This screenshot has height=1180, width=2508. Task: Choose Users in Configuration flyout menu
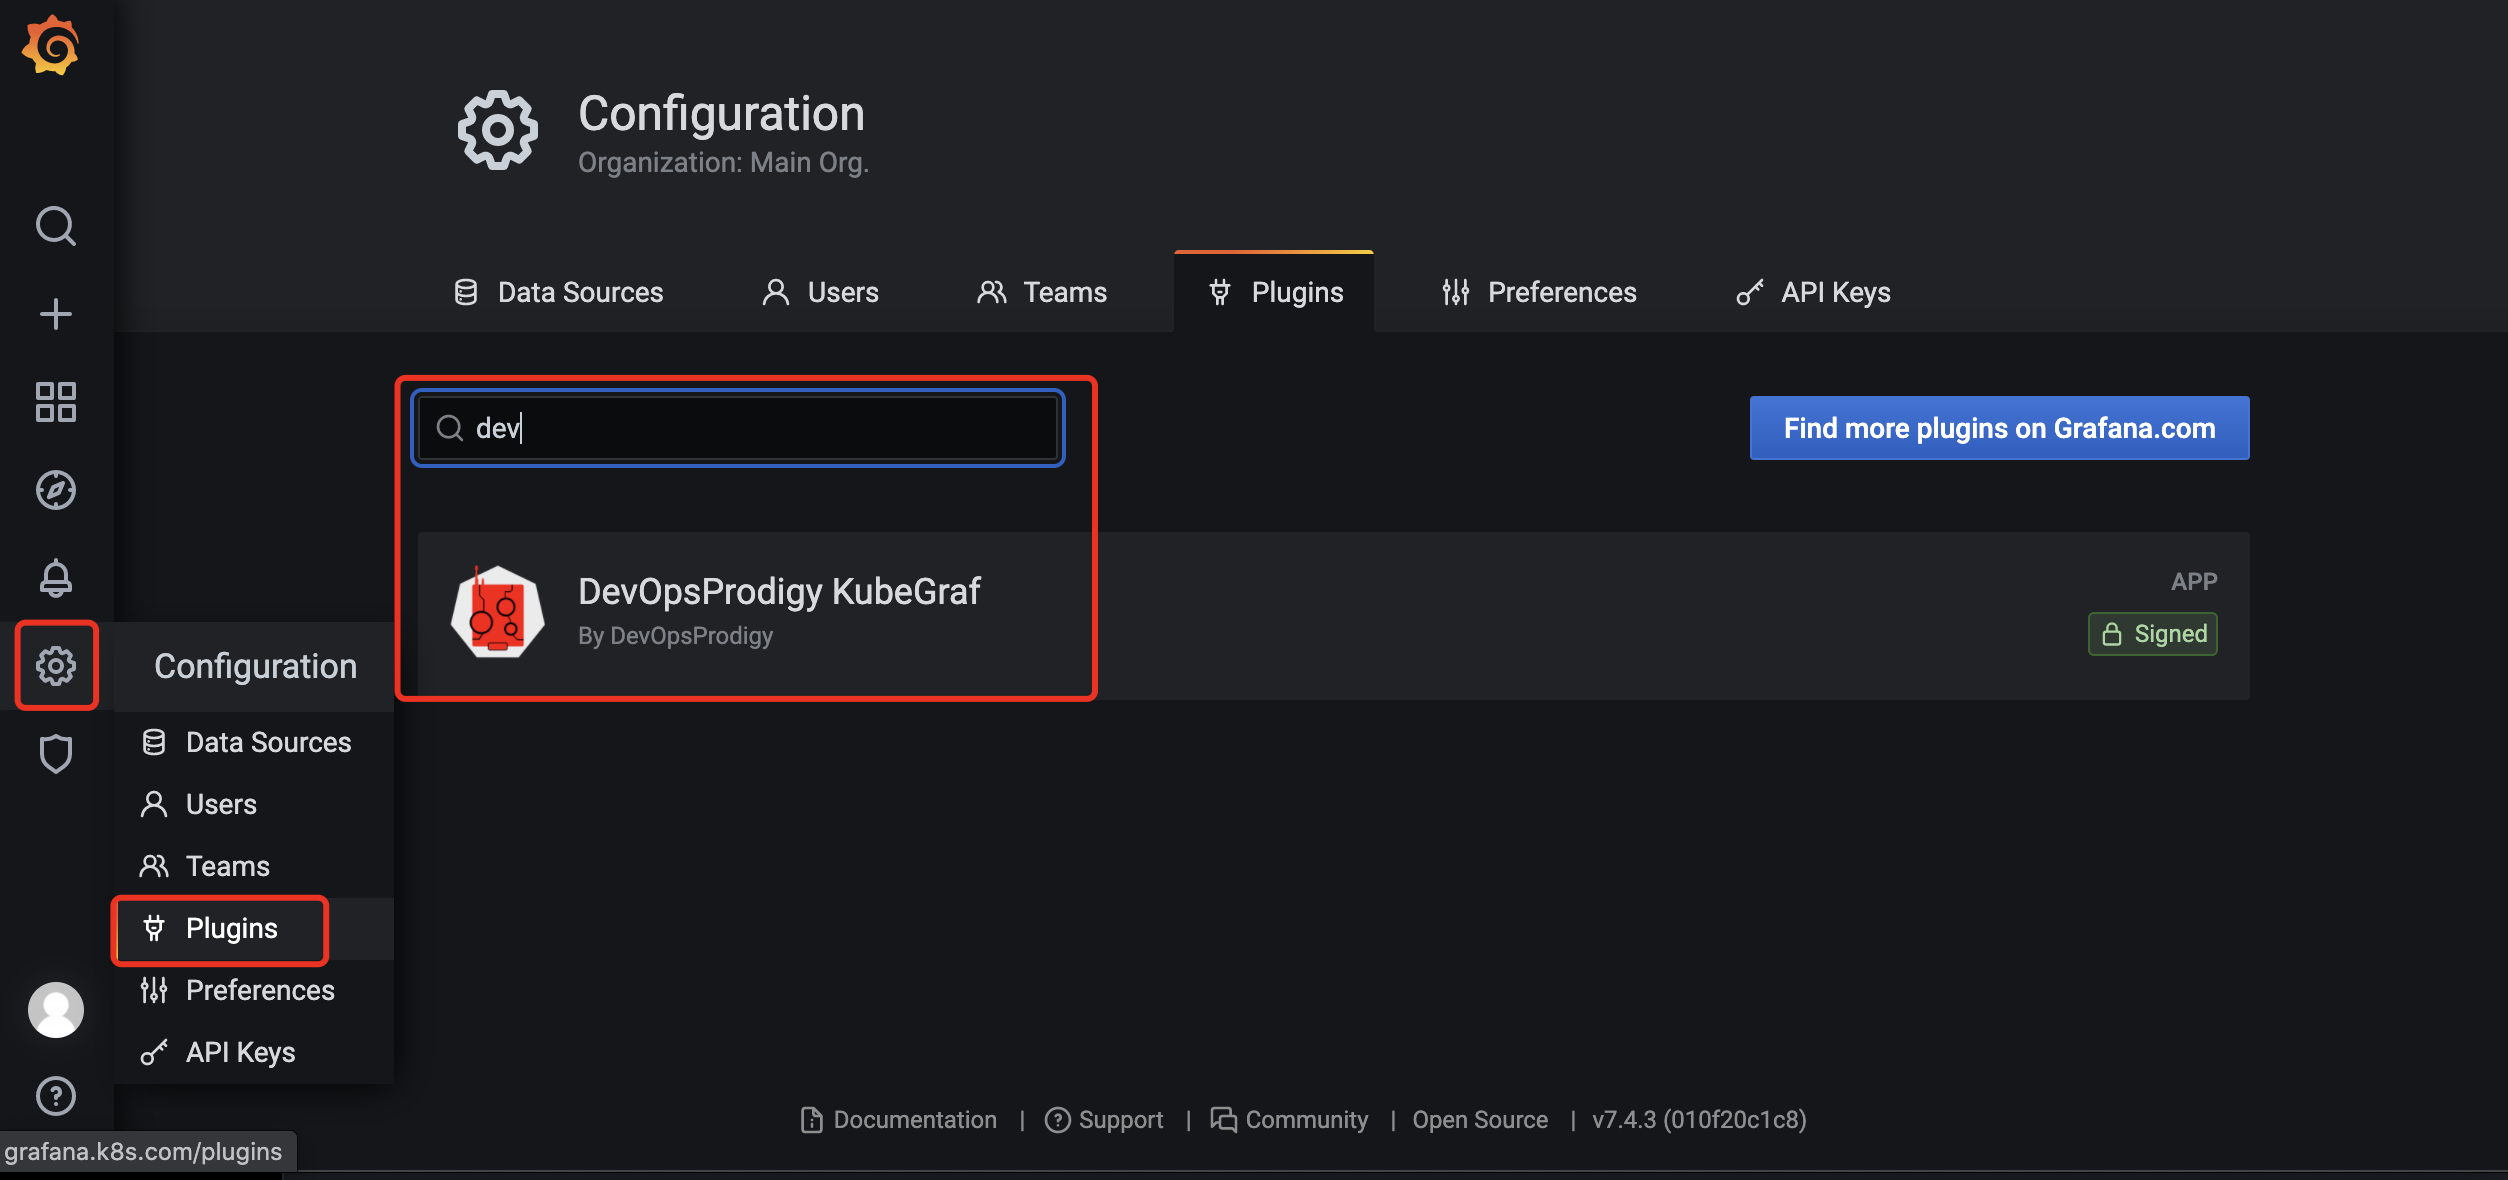coord(254,804)
